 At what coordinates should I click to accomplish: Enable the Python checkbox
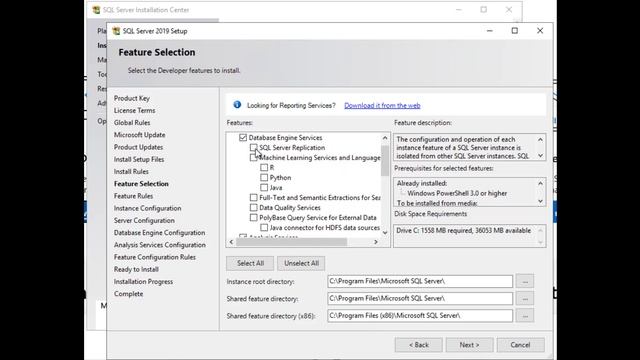(x=264, y=178)
